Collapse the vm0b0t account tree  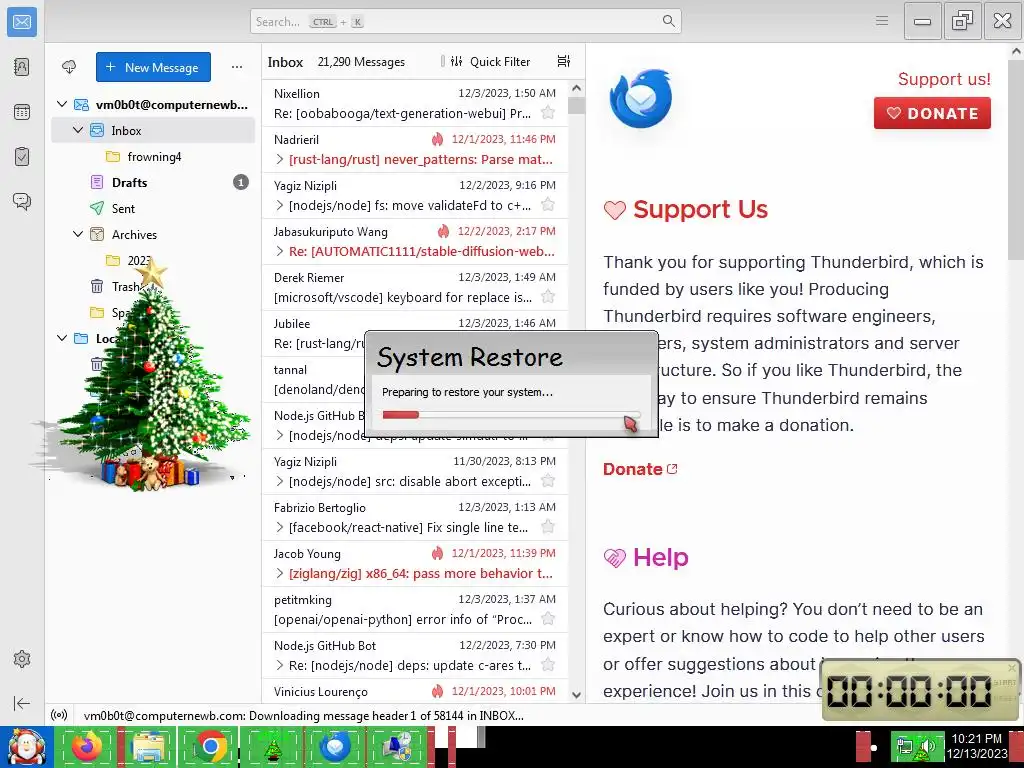[x=62, y=104]
